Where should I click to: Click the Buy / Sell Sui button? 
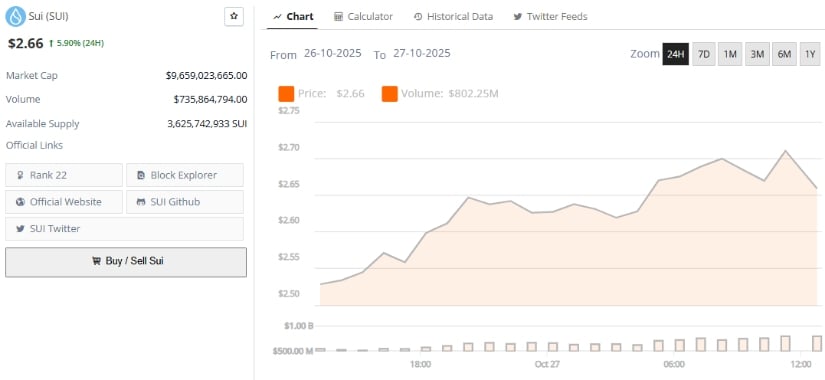[x=126, y=262]
